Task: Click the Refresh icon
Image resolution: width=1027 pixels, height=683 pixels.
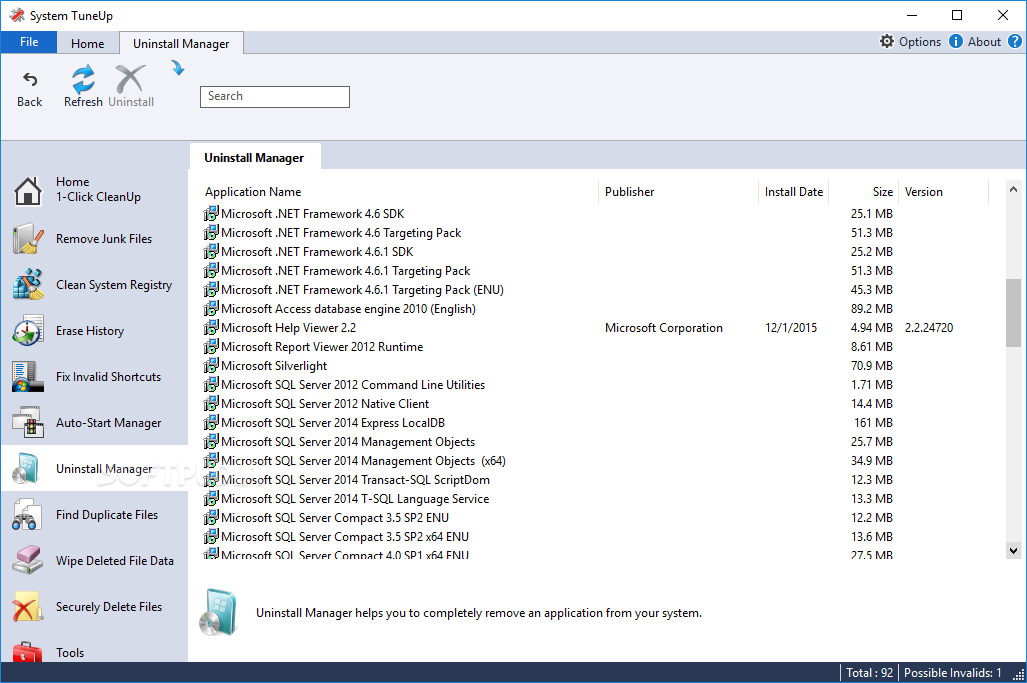Action: click(x=83, y=79)
